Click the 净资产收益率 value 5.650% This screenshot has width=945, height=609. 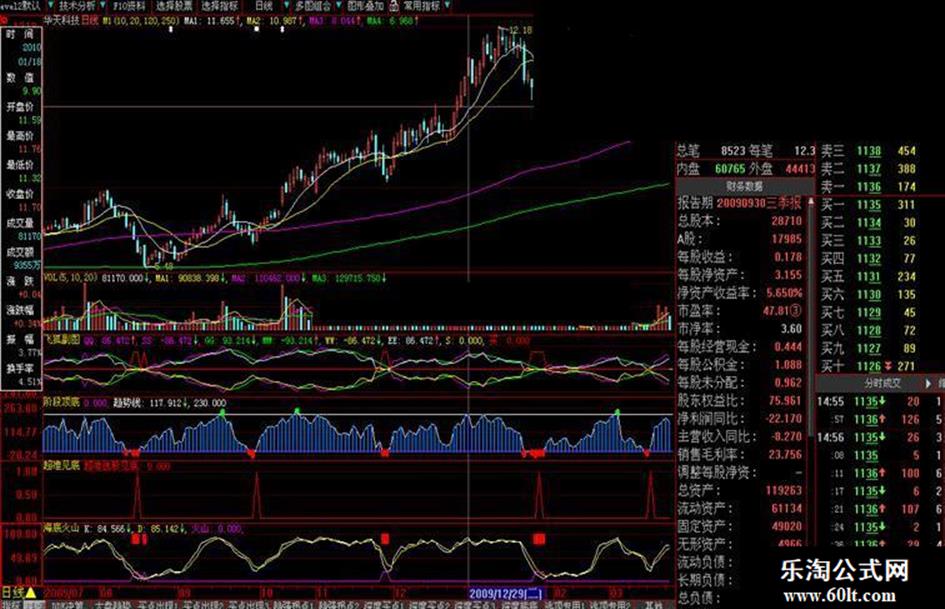[784, 293]
